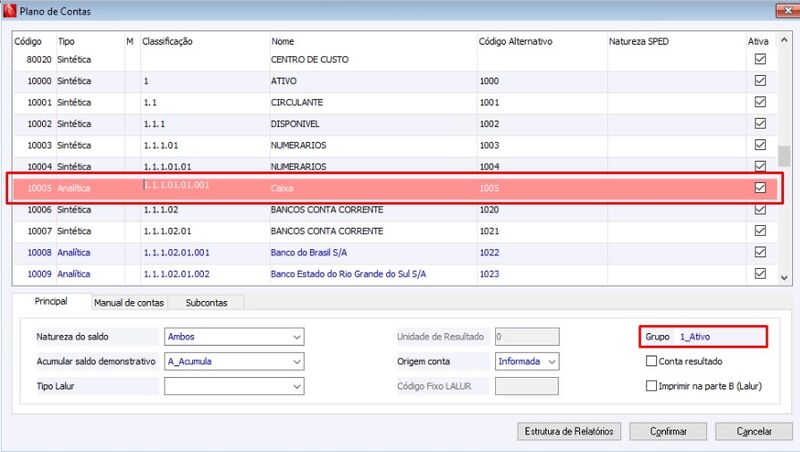Click scrollbar up arrow of accounts list
800x452 pixels.
point(784,41)
